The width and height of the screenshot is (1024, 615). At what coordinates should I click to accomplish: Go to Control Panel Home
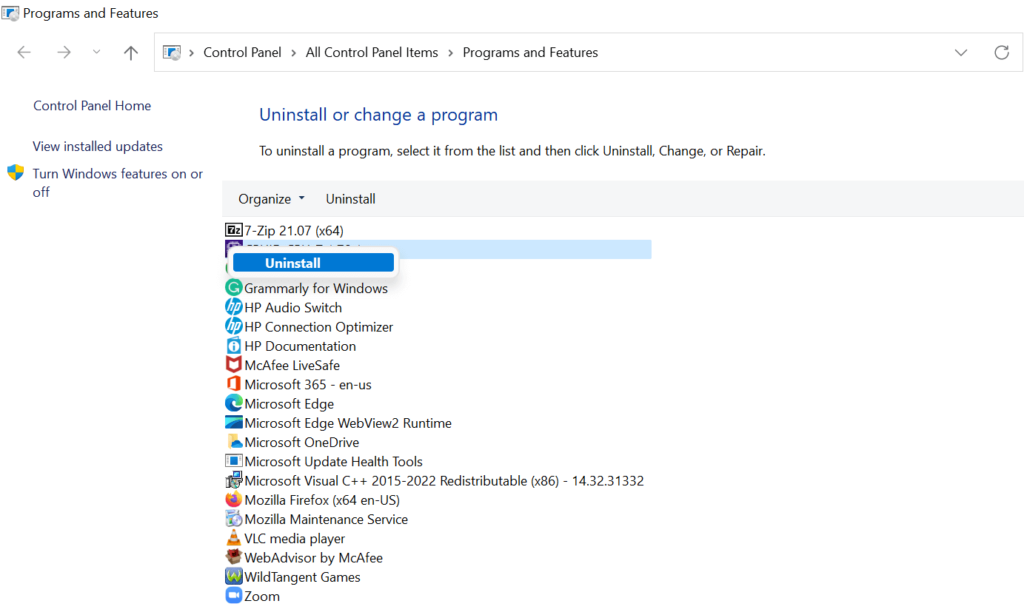pyautogui.click(x=92, y=106)
